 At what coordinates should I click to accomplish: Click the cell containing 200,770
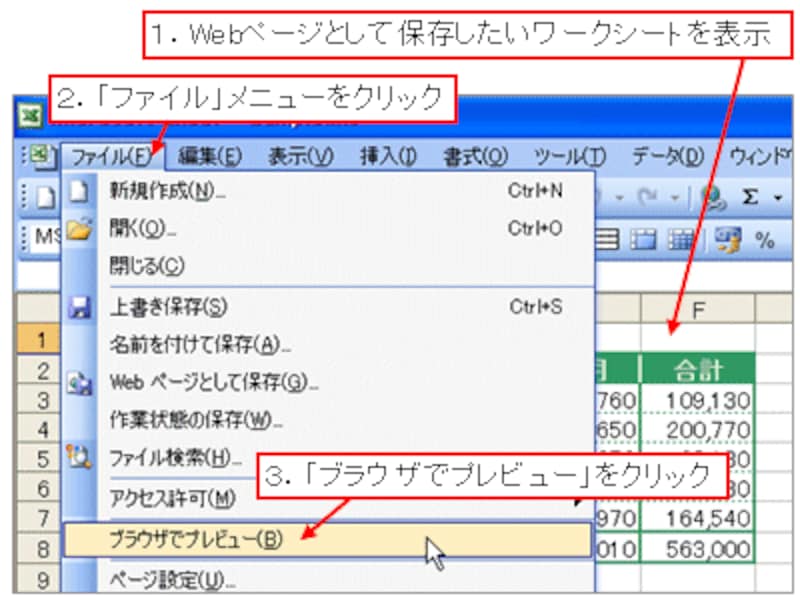tap(698, 429)
